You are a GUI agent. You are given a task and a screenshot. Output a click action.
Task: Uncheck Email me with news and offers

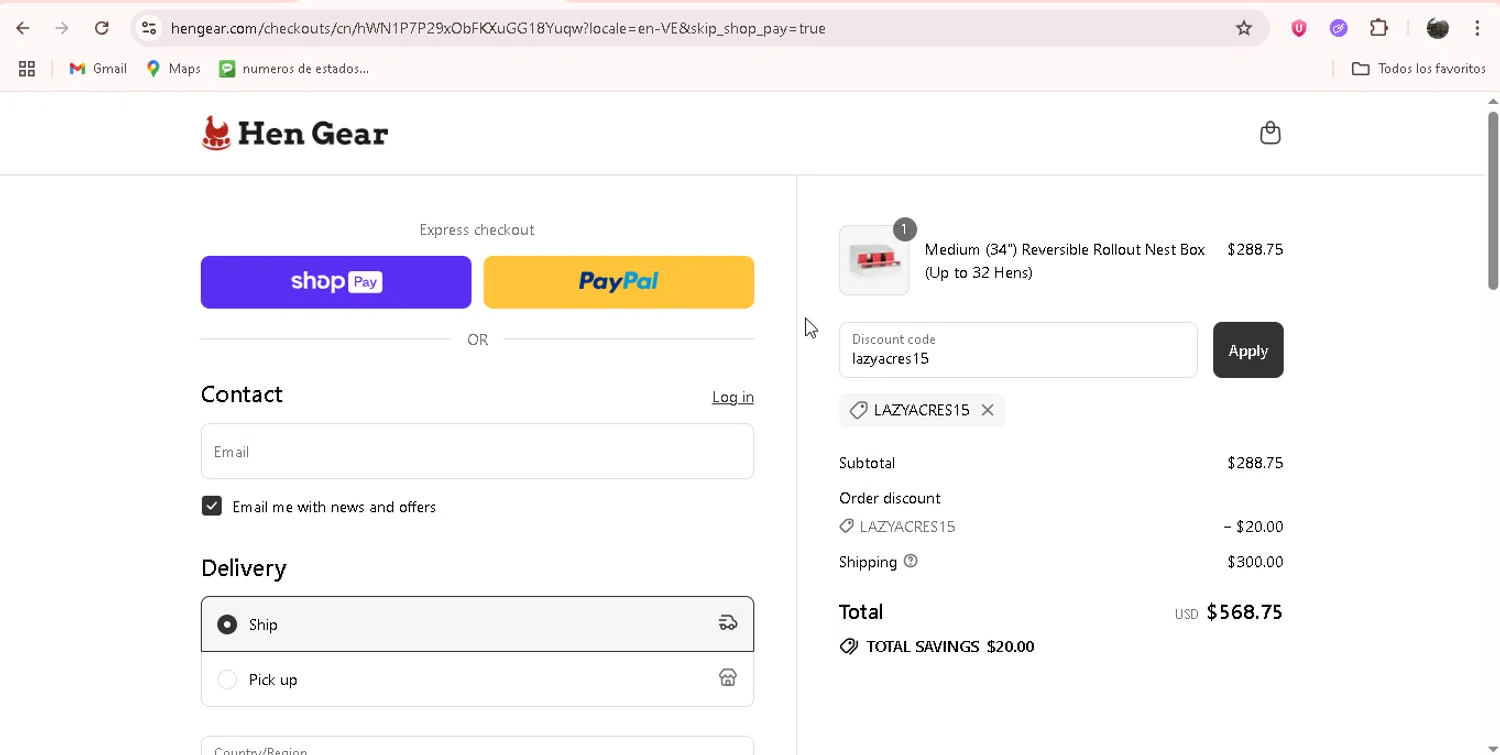coord(212,506)
